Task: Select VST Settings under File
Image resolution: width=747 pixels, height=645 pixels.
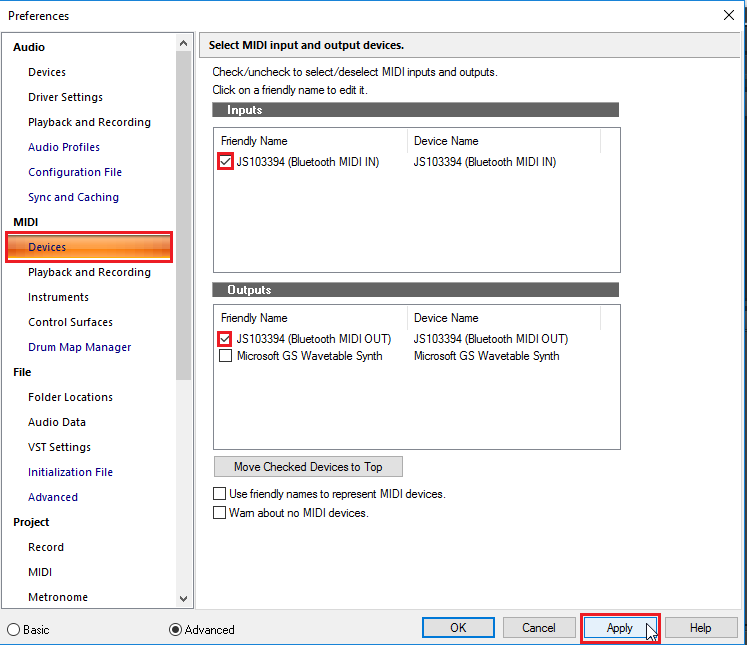Action: click(59, 447)
